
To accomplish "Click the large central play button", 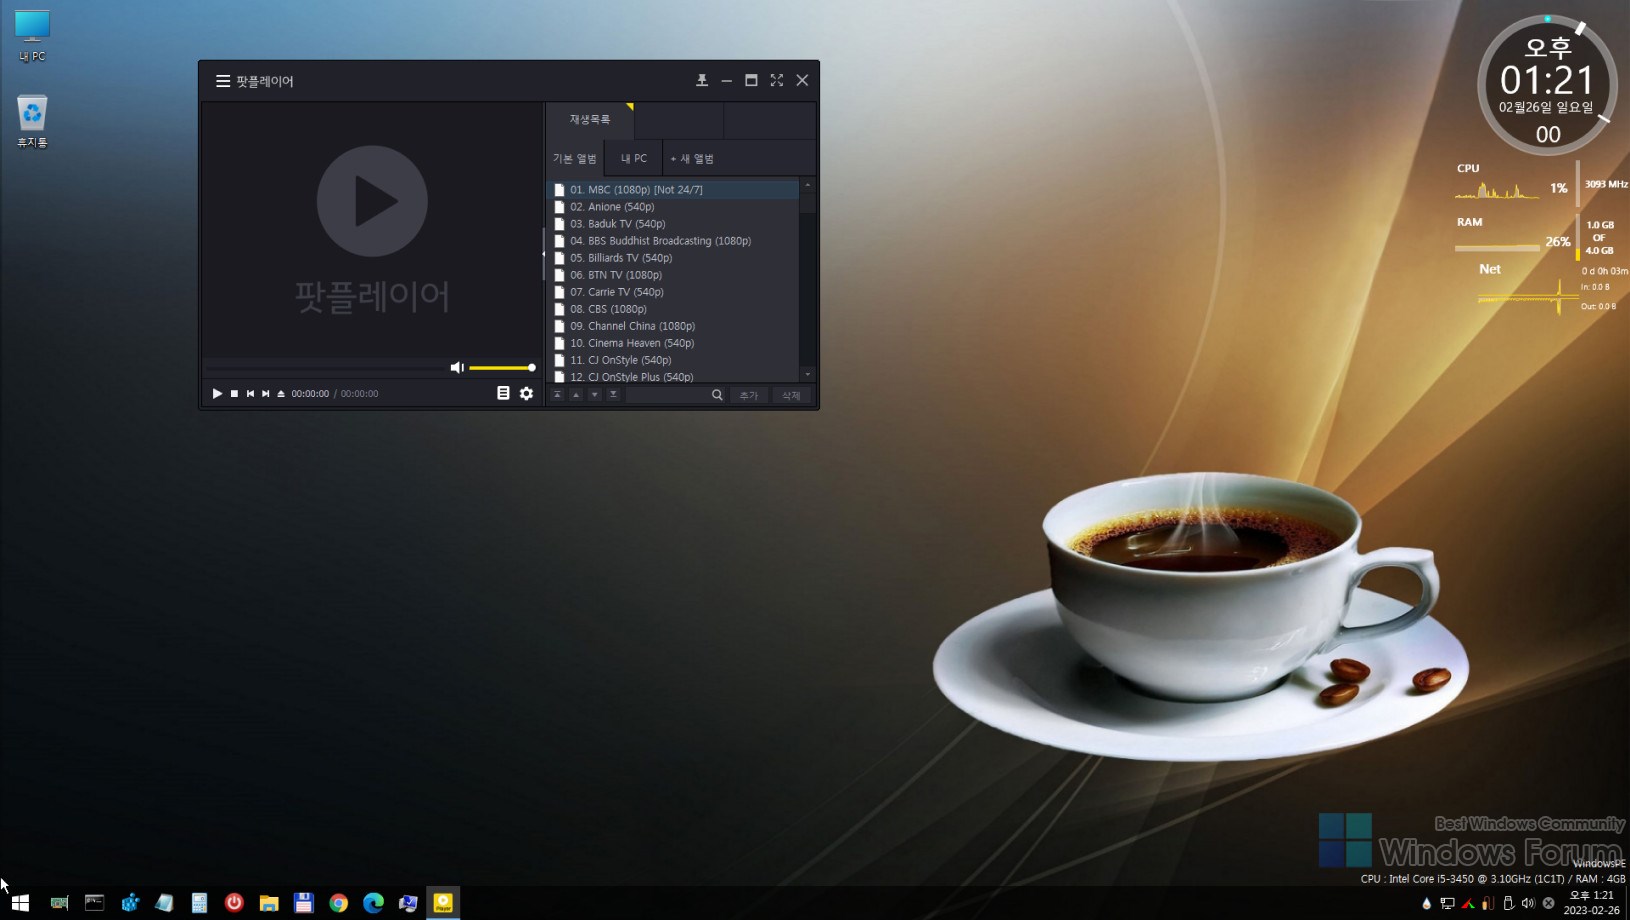I will pos(372,201).
